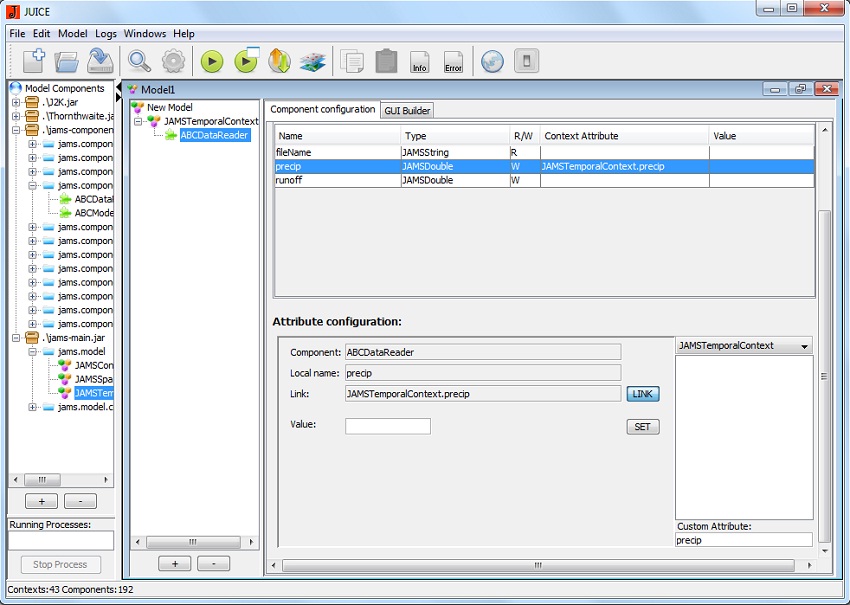Click the globe icon in the toolbar
Viewport: 850px width, 605px height.
[x=491, y=61]
